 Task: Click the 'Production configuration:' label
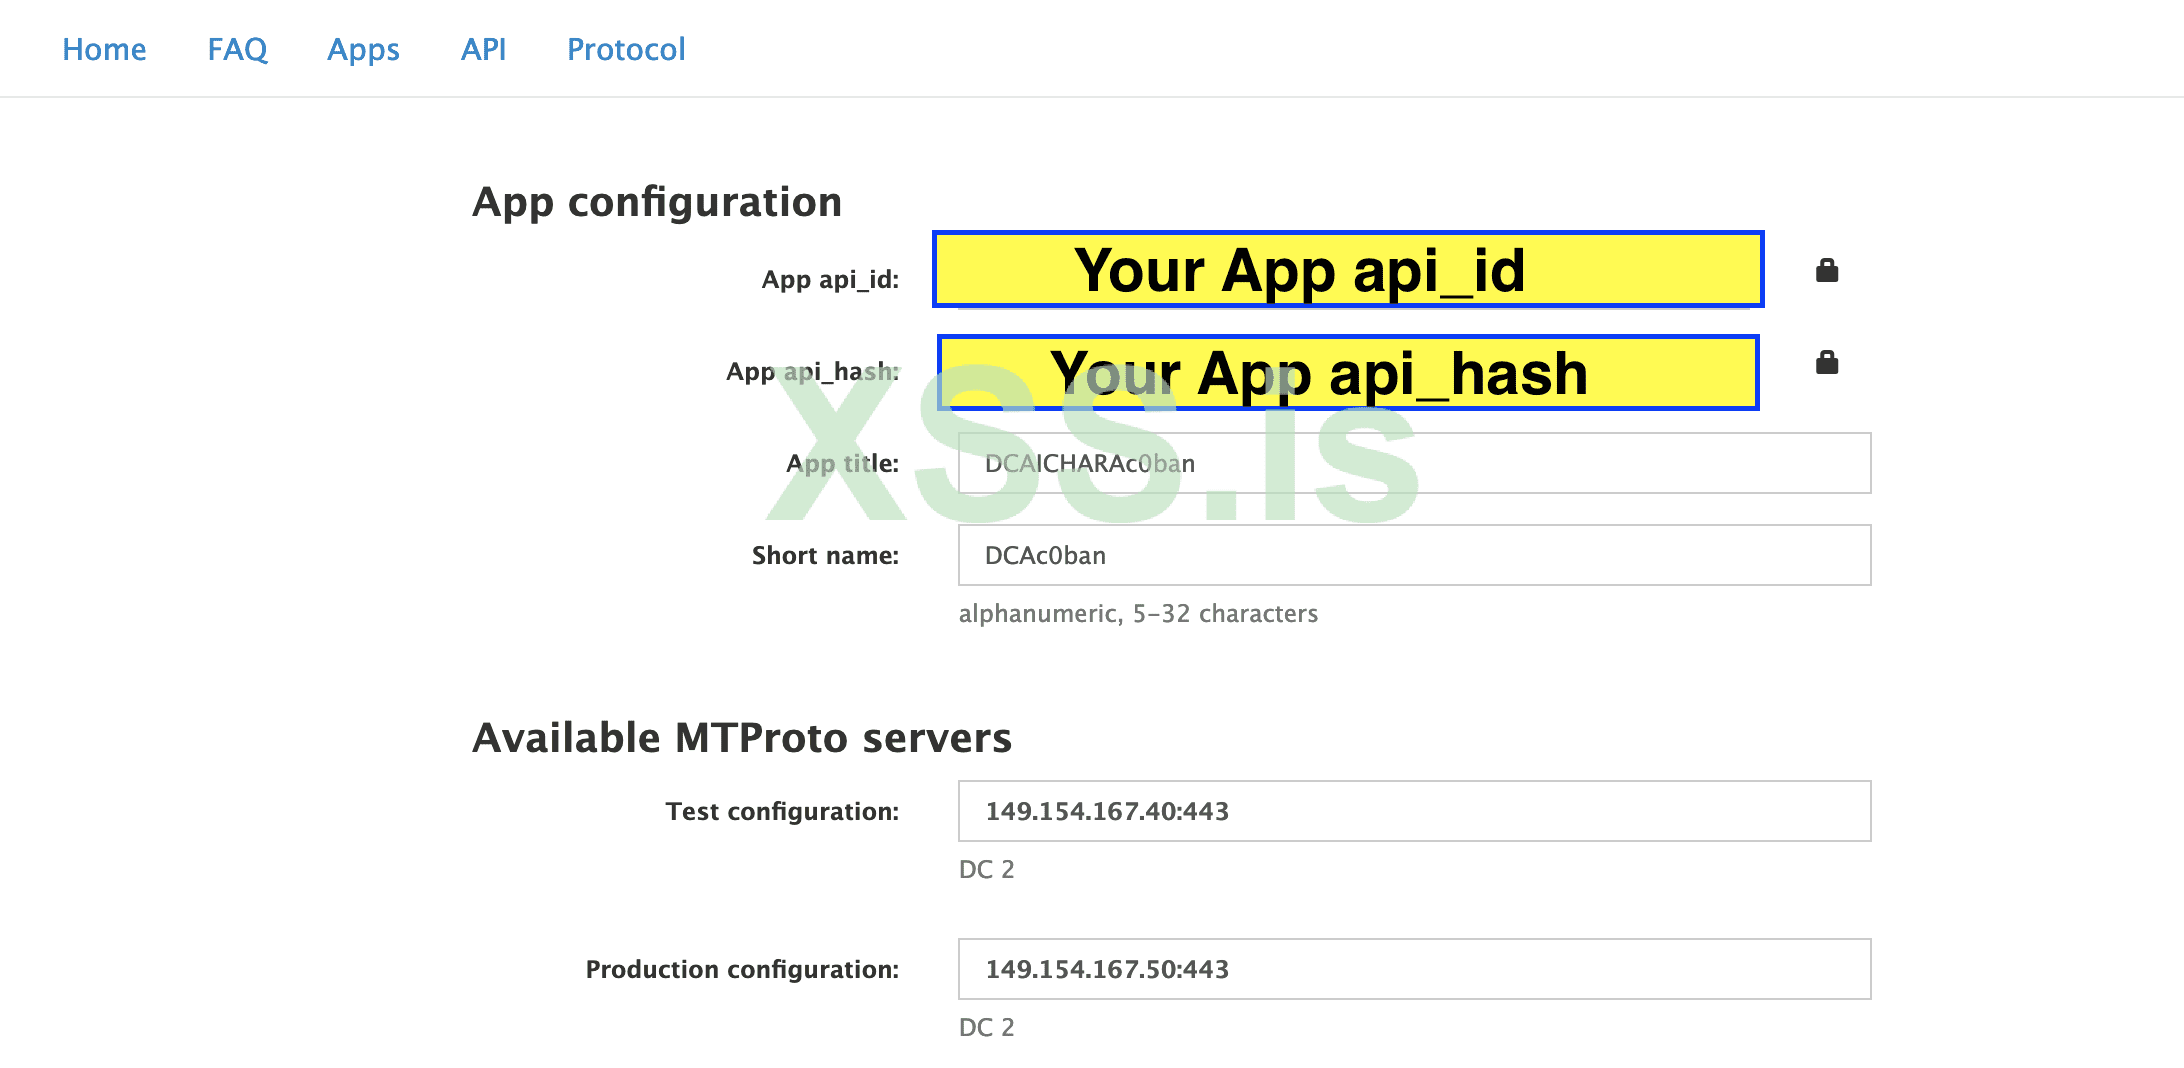[742, 970]
